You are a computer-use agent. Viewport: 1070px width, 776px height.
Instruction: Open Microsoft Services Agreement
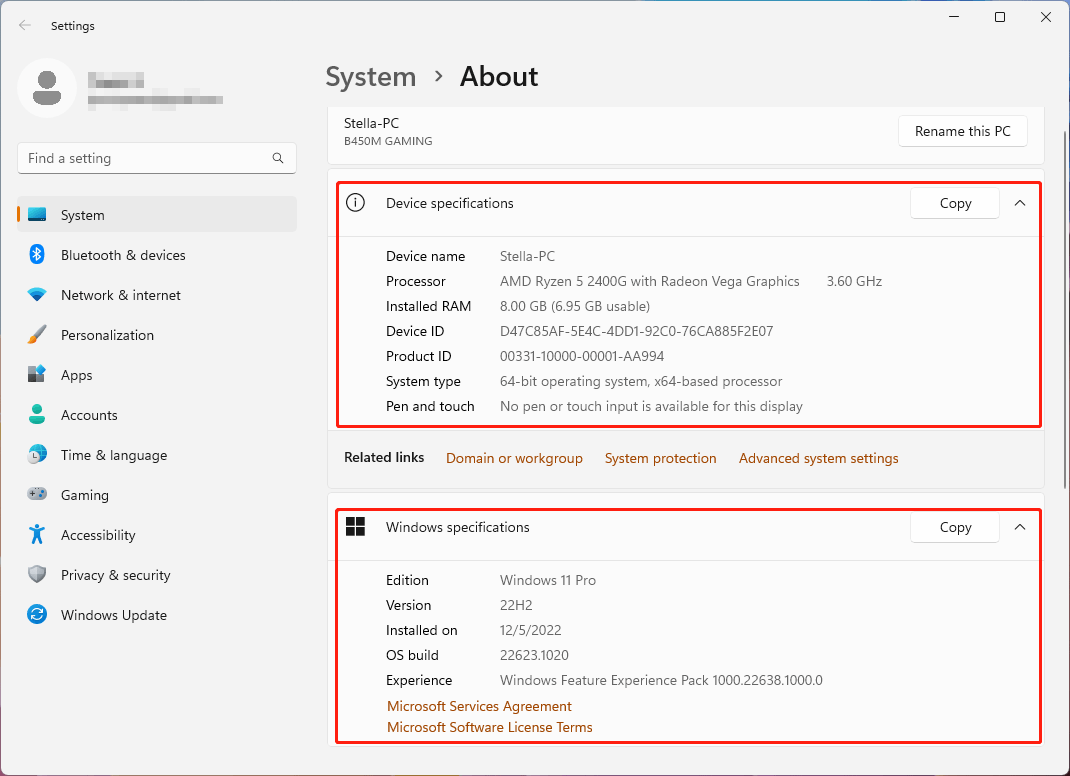tap(479, 706)
